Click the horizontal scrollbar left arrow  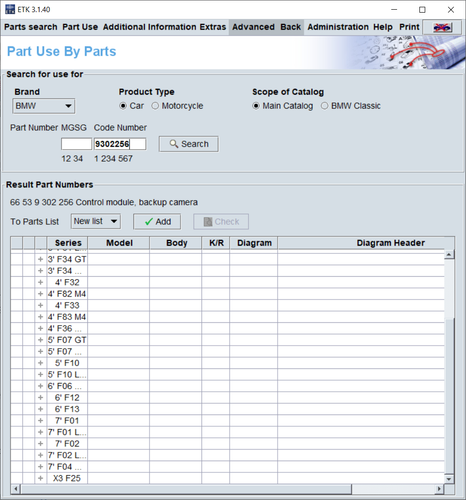(16, 489)
